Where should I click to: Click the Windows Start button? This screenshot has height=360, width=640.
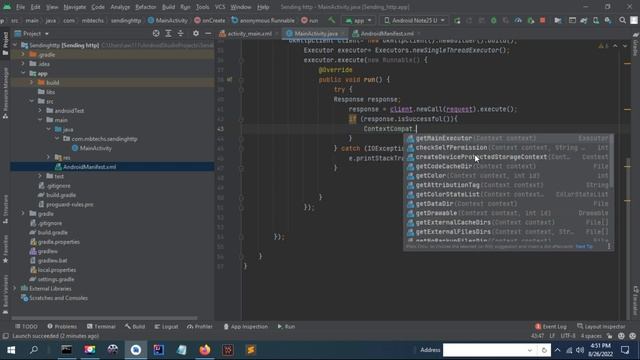click(11, 350)
